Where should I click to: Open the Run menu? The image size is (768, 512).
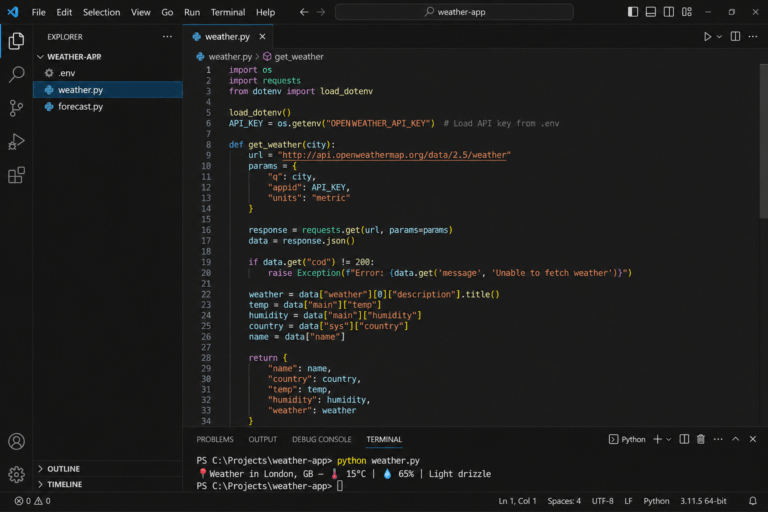coord(192,12)
